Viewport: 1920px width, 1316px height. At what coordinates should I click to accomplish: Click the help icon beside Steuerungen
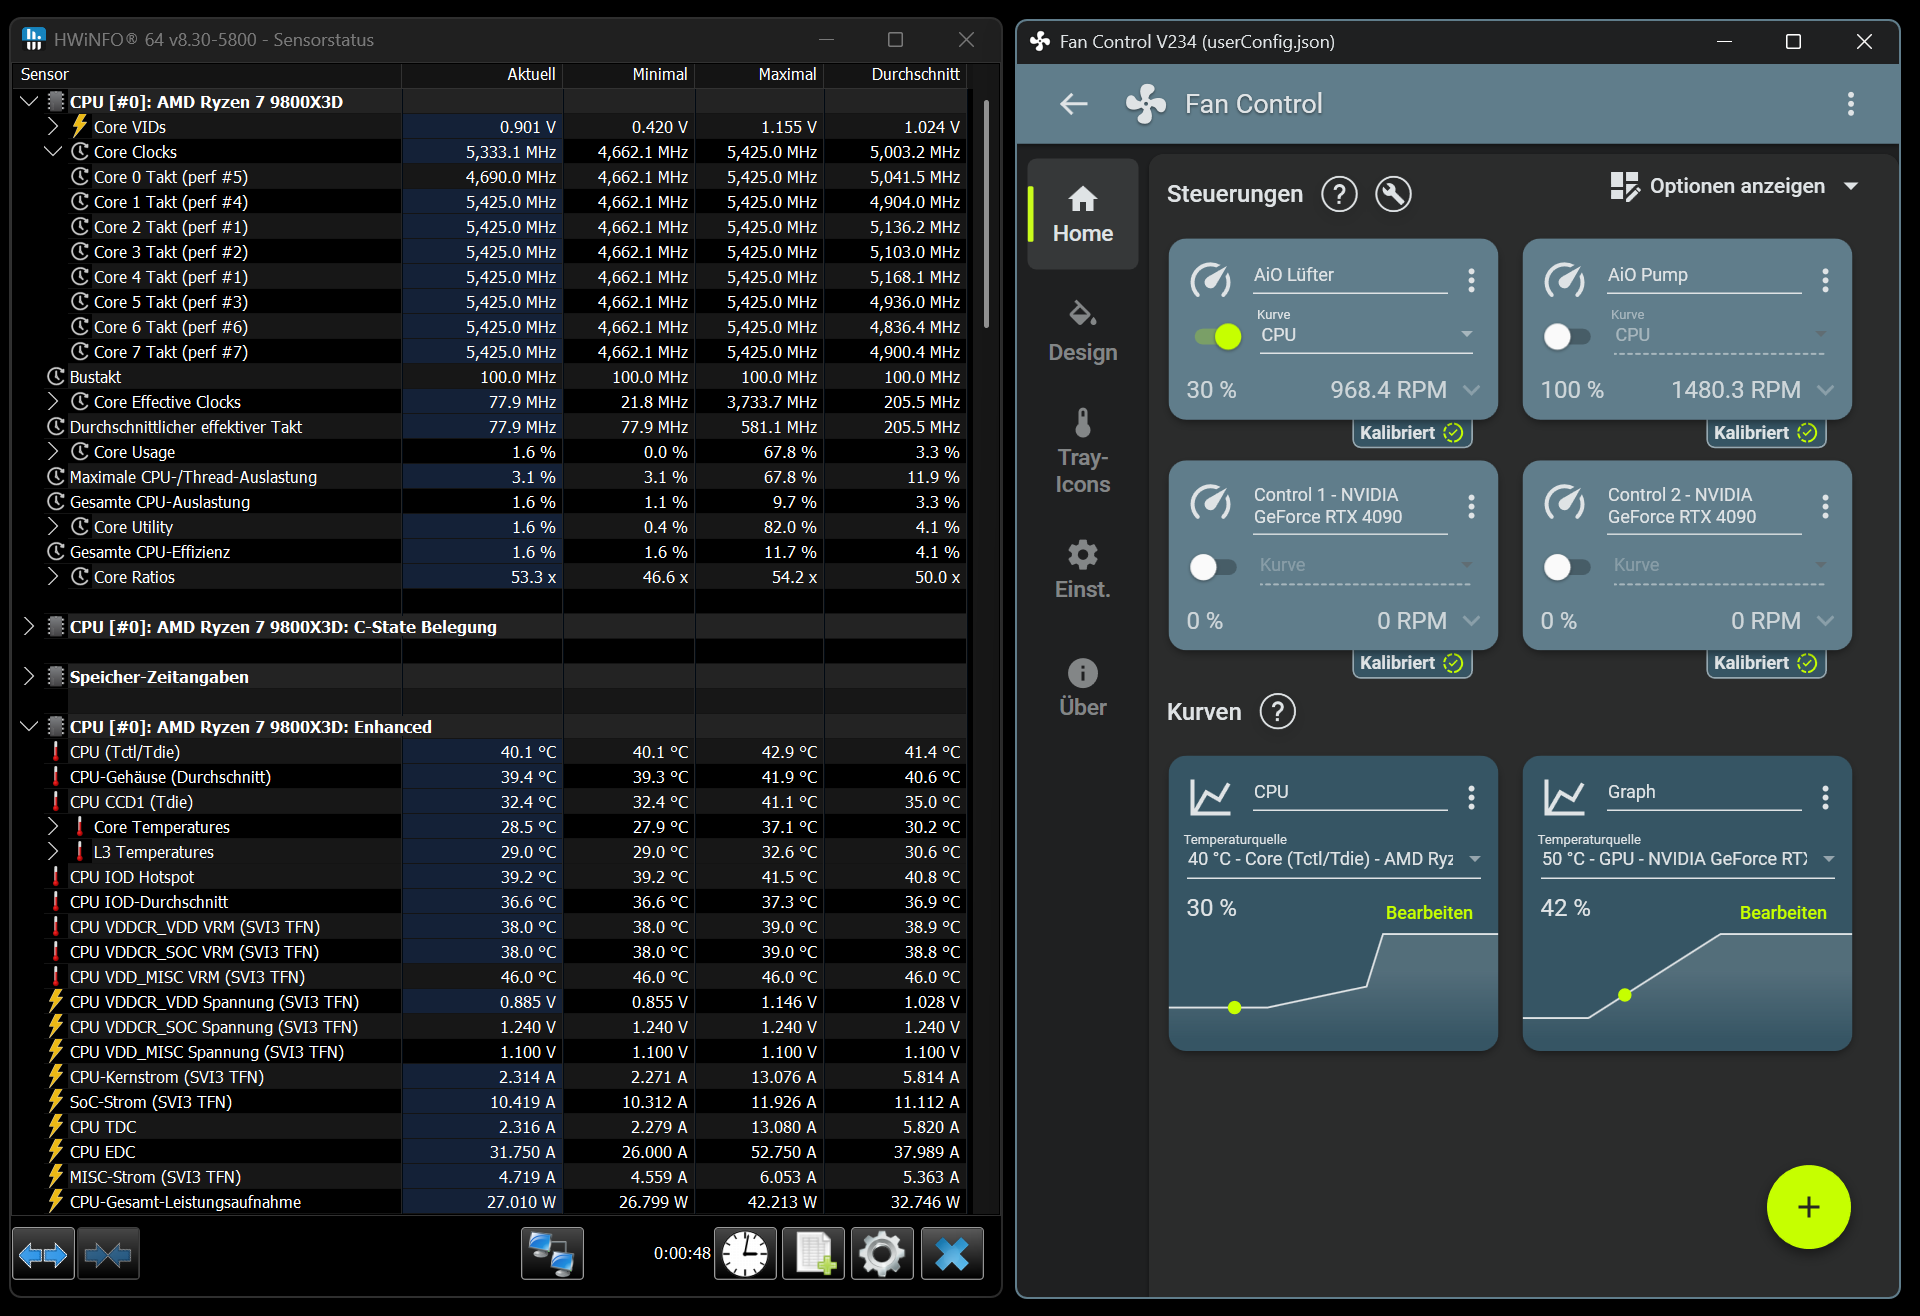pos(1339,194)
